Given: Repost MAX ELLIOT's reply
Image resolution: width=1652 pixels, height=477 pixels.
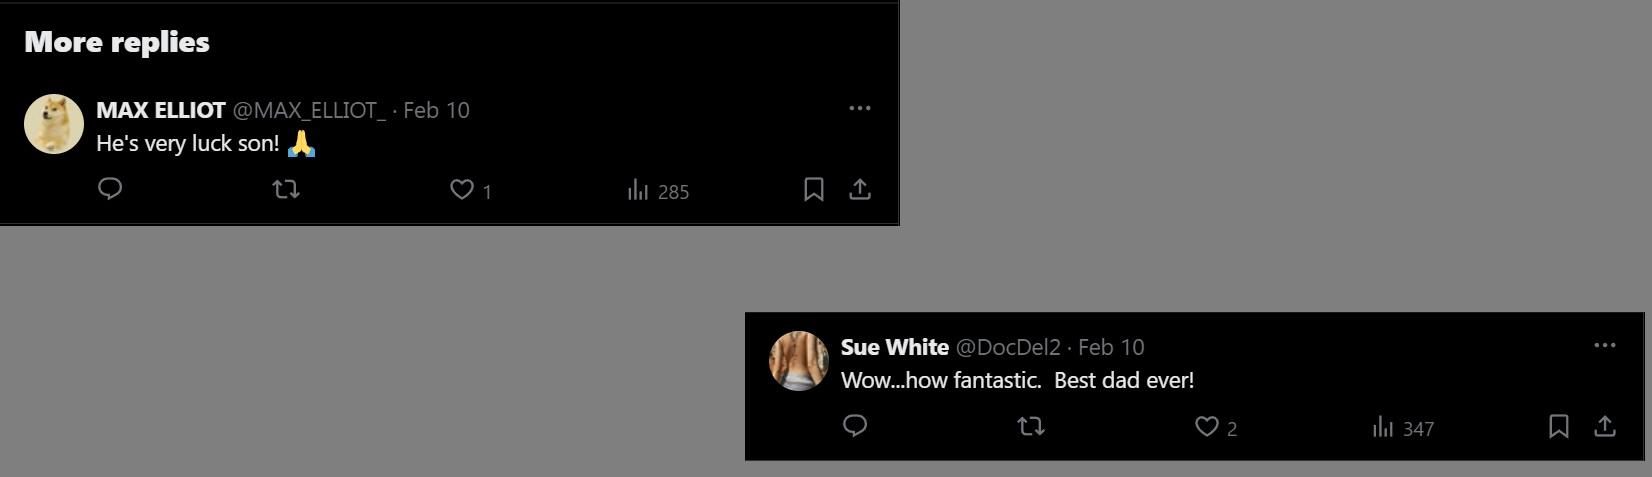Looking at the screenshot, I should (x=287, y=189).
